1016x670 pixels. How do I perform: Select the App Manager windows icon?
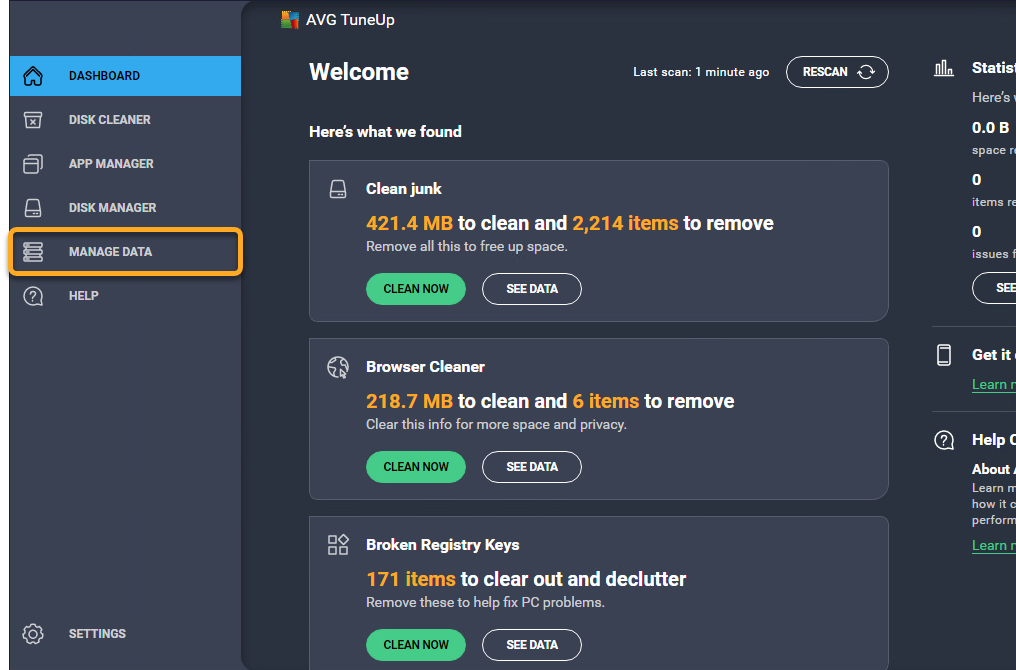coord(33,164)
